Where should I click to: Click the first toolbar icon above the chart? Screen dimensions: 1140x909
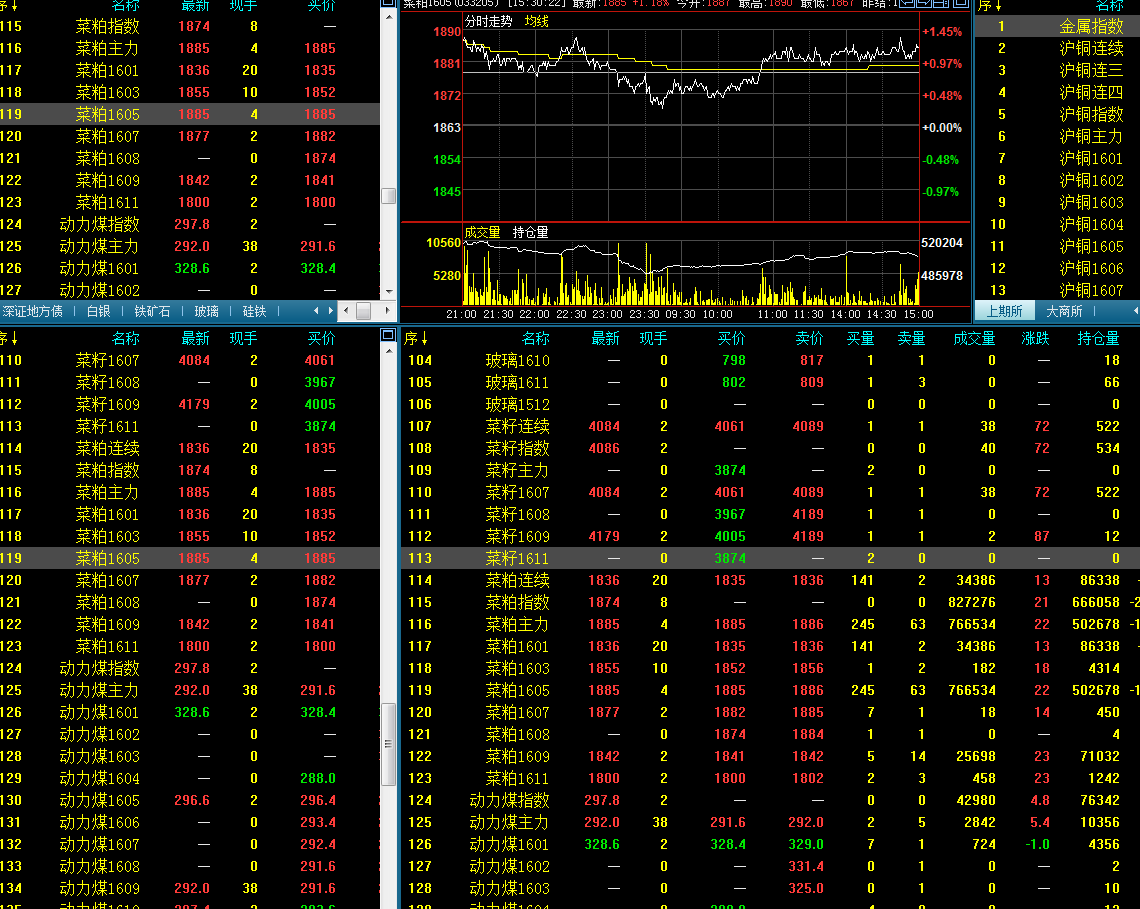click(906, 3)
